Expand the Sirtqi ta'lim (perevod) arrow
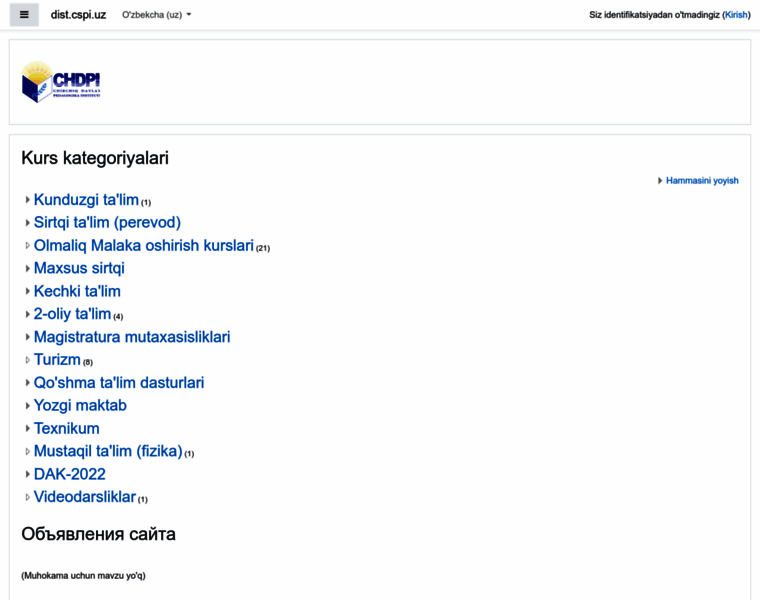Viewport: 760px width, 600px height. [x=28, y=222]
